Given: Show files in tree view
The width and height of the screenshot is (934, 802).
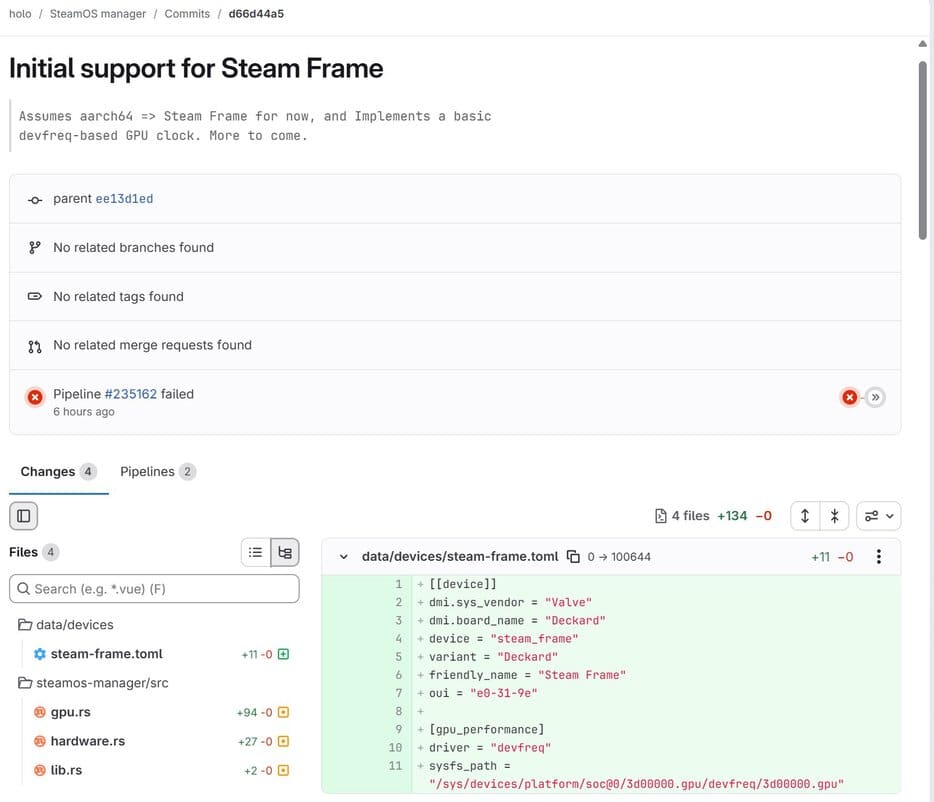Looking at the screenshot, I should (x=285, y=552).
